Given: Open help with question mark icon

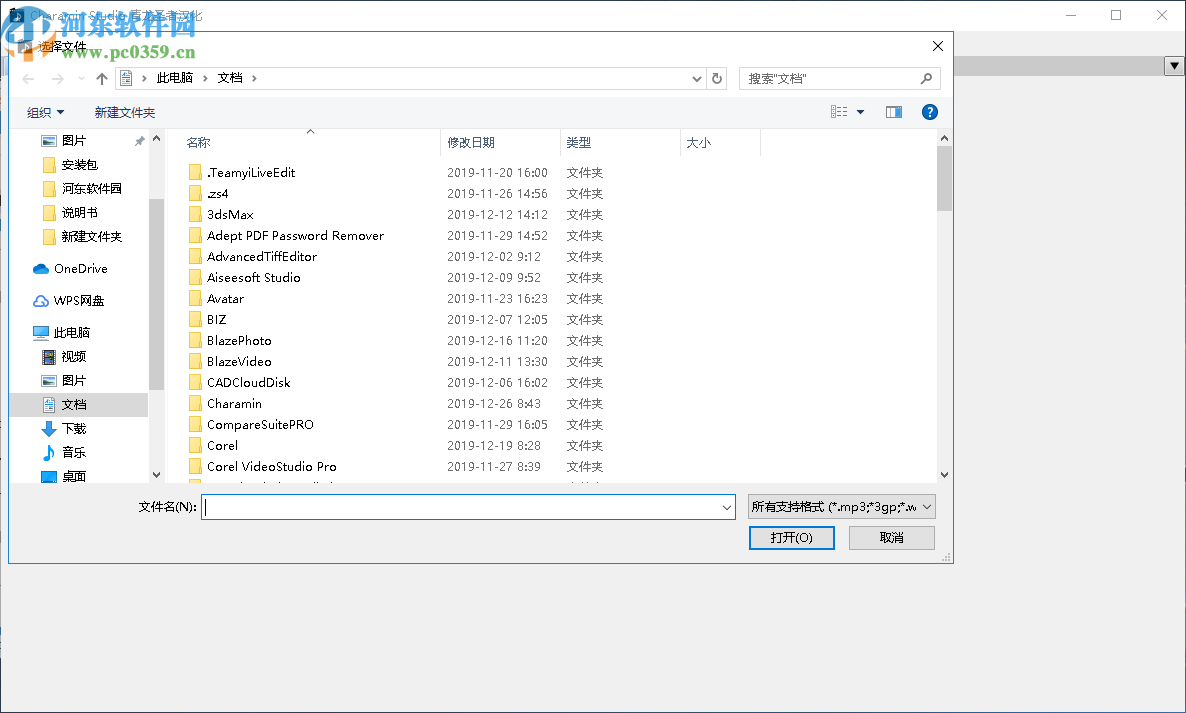Looking at the screenshot, I should click(930, 112).
